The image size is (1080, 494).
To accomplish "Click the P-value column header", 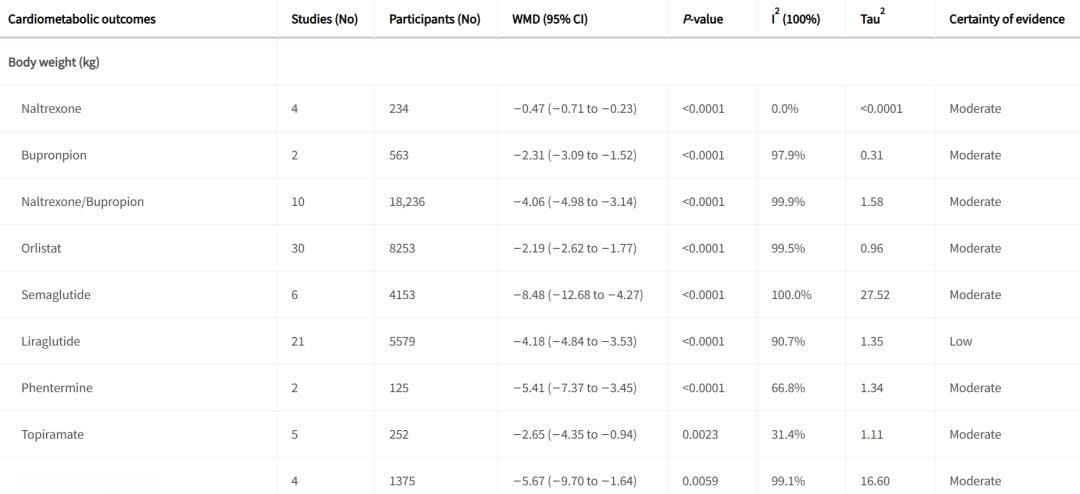I will [702, 19].
